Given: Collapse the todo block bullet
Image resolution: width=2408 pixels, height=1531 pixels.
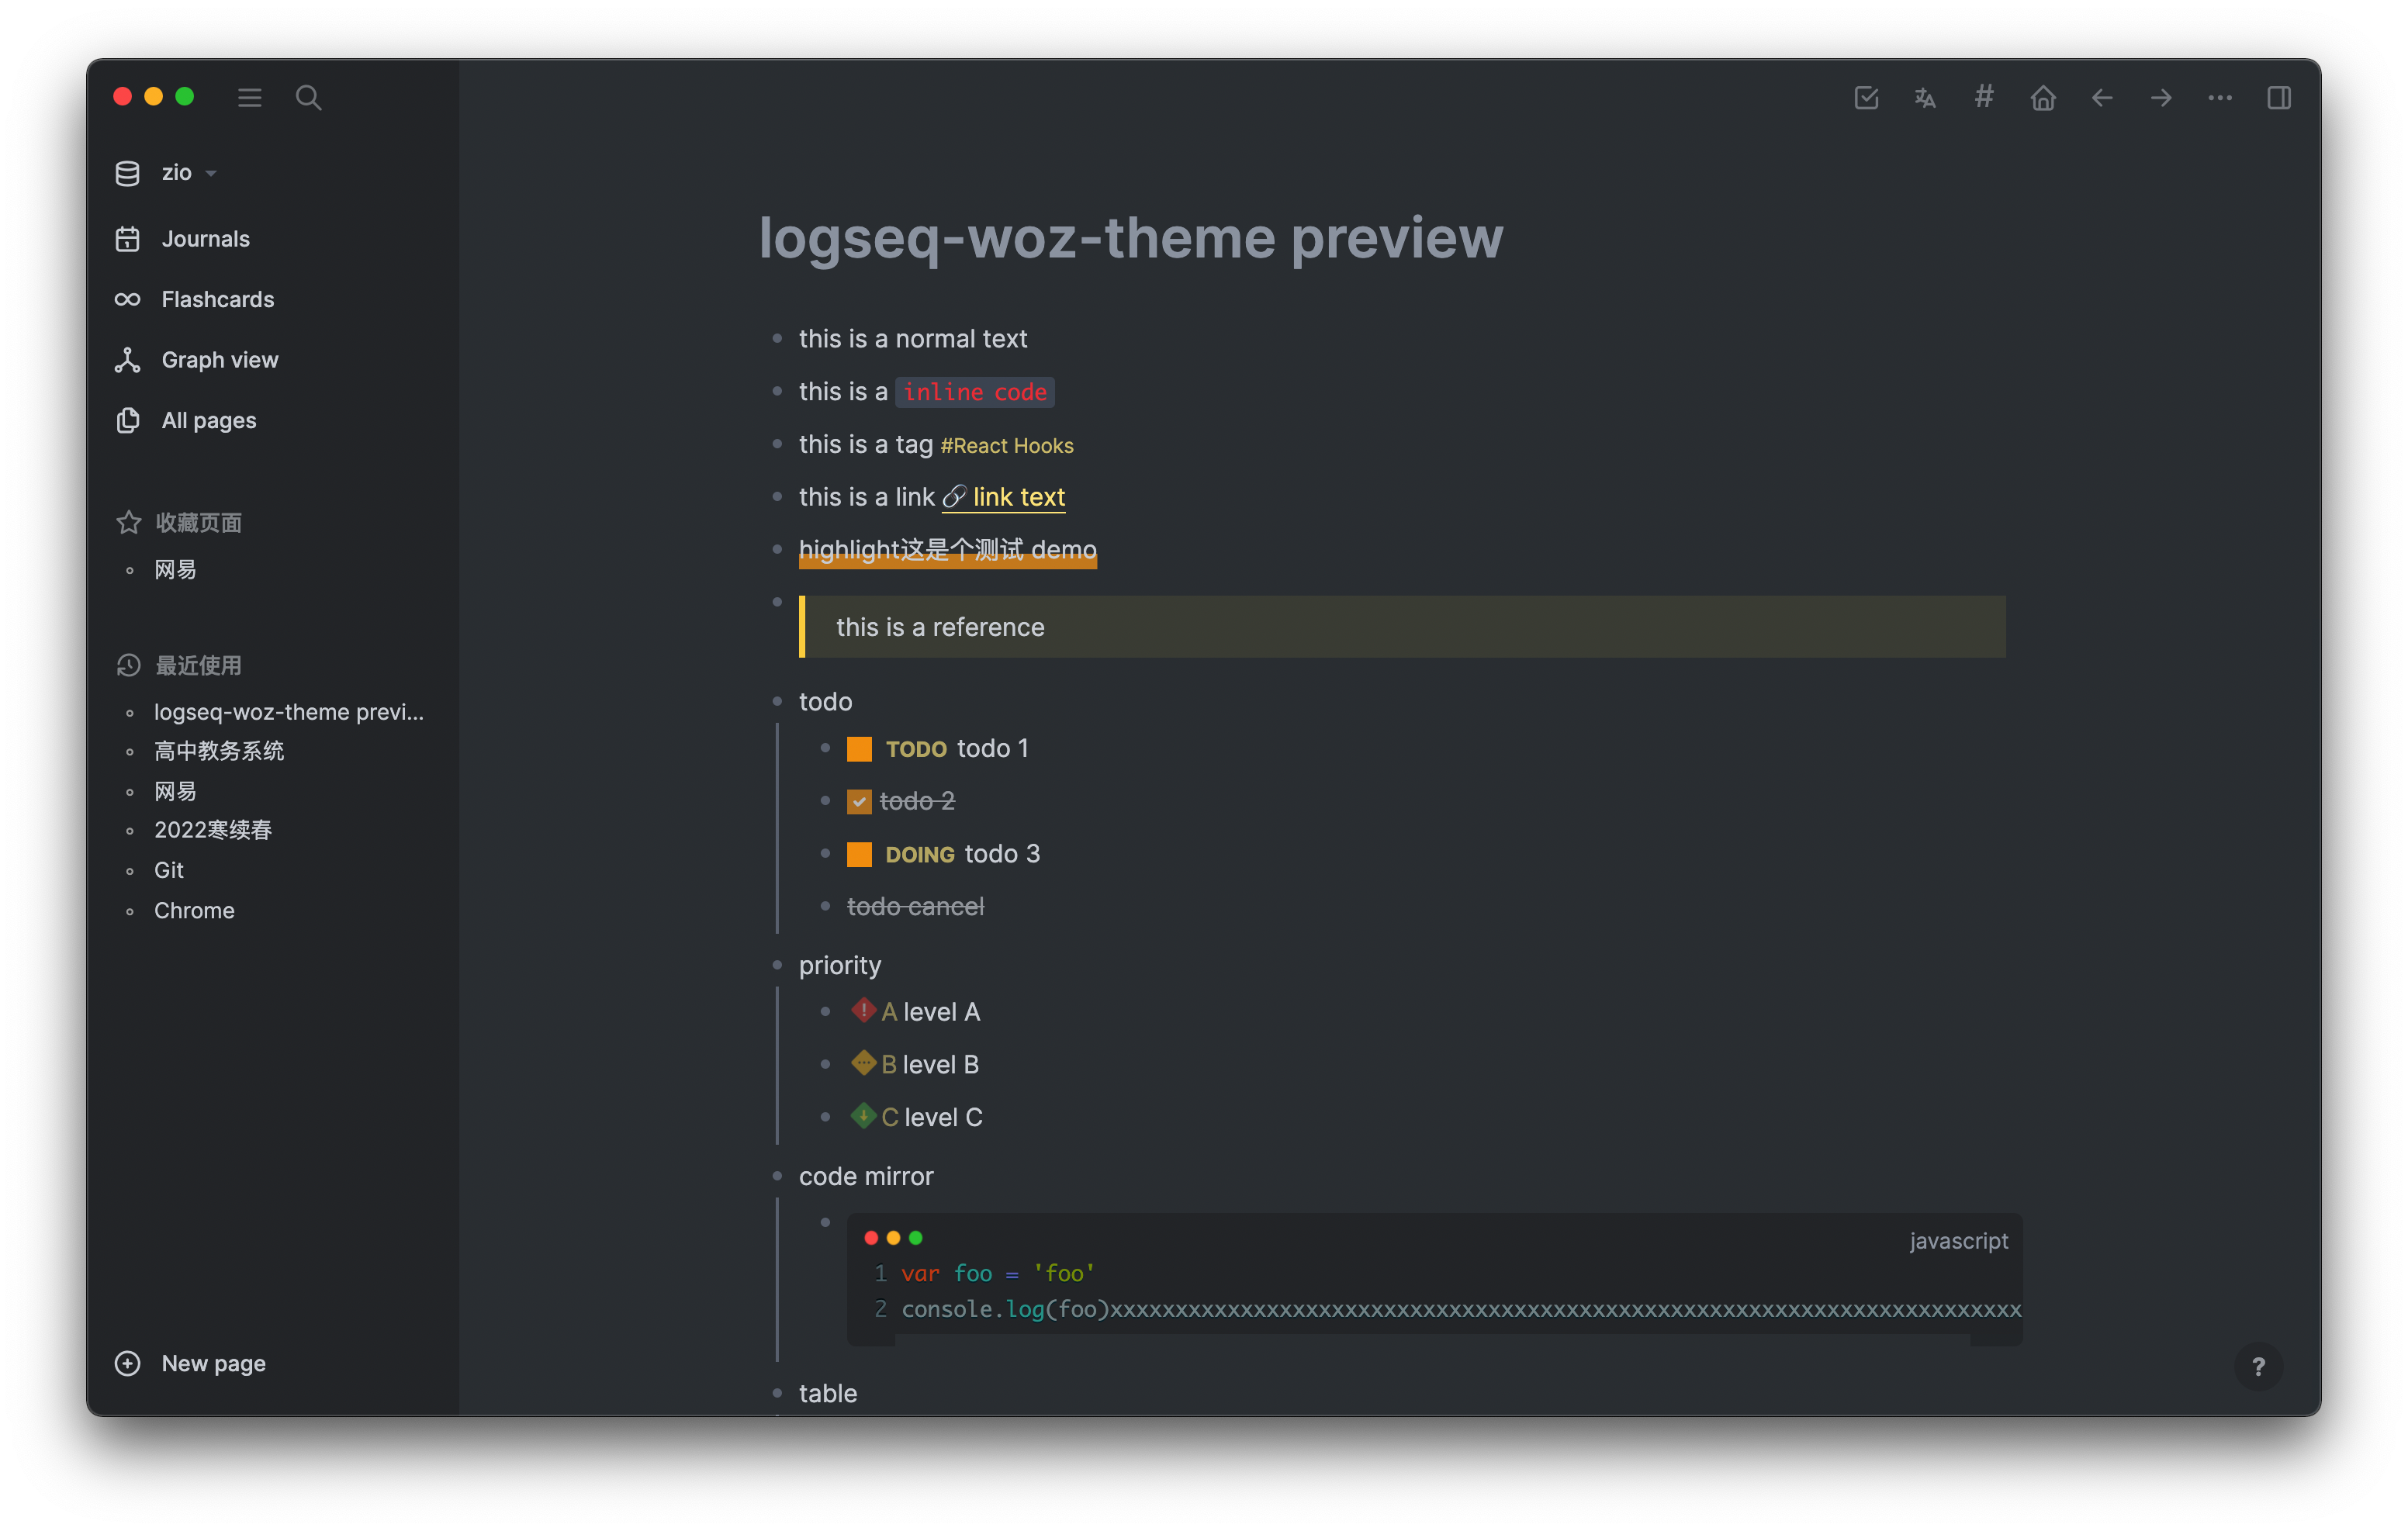Looking at the screenshot, I should (777, 701).
